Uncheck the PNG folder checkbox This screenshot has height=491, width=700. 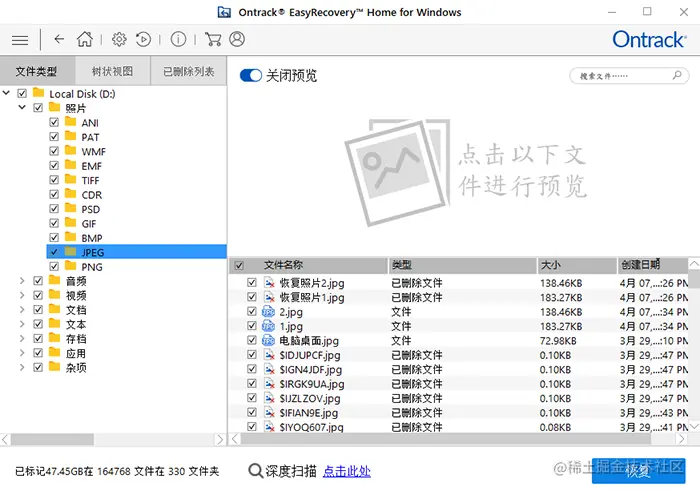point(54,266)
